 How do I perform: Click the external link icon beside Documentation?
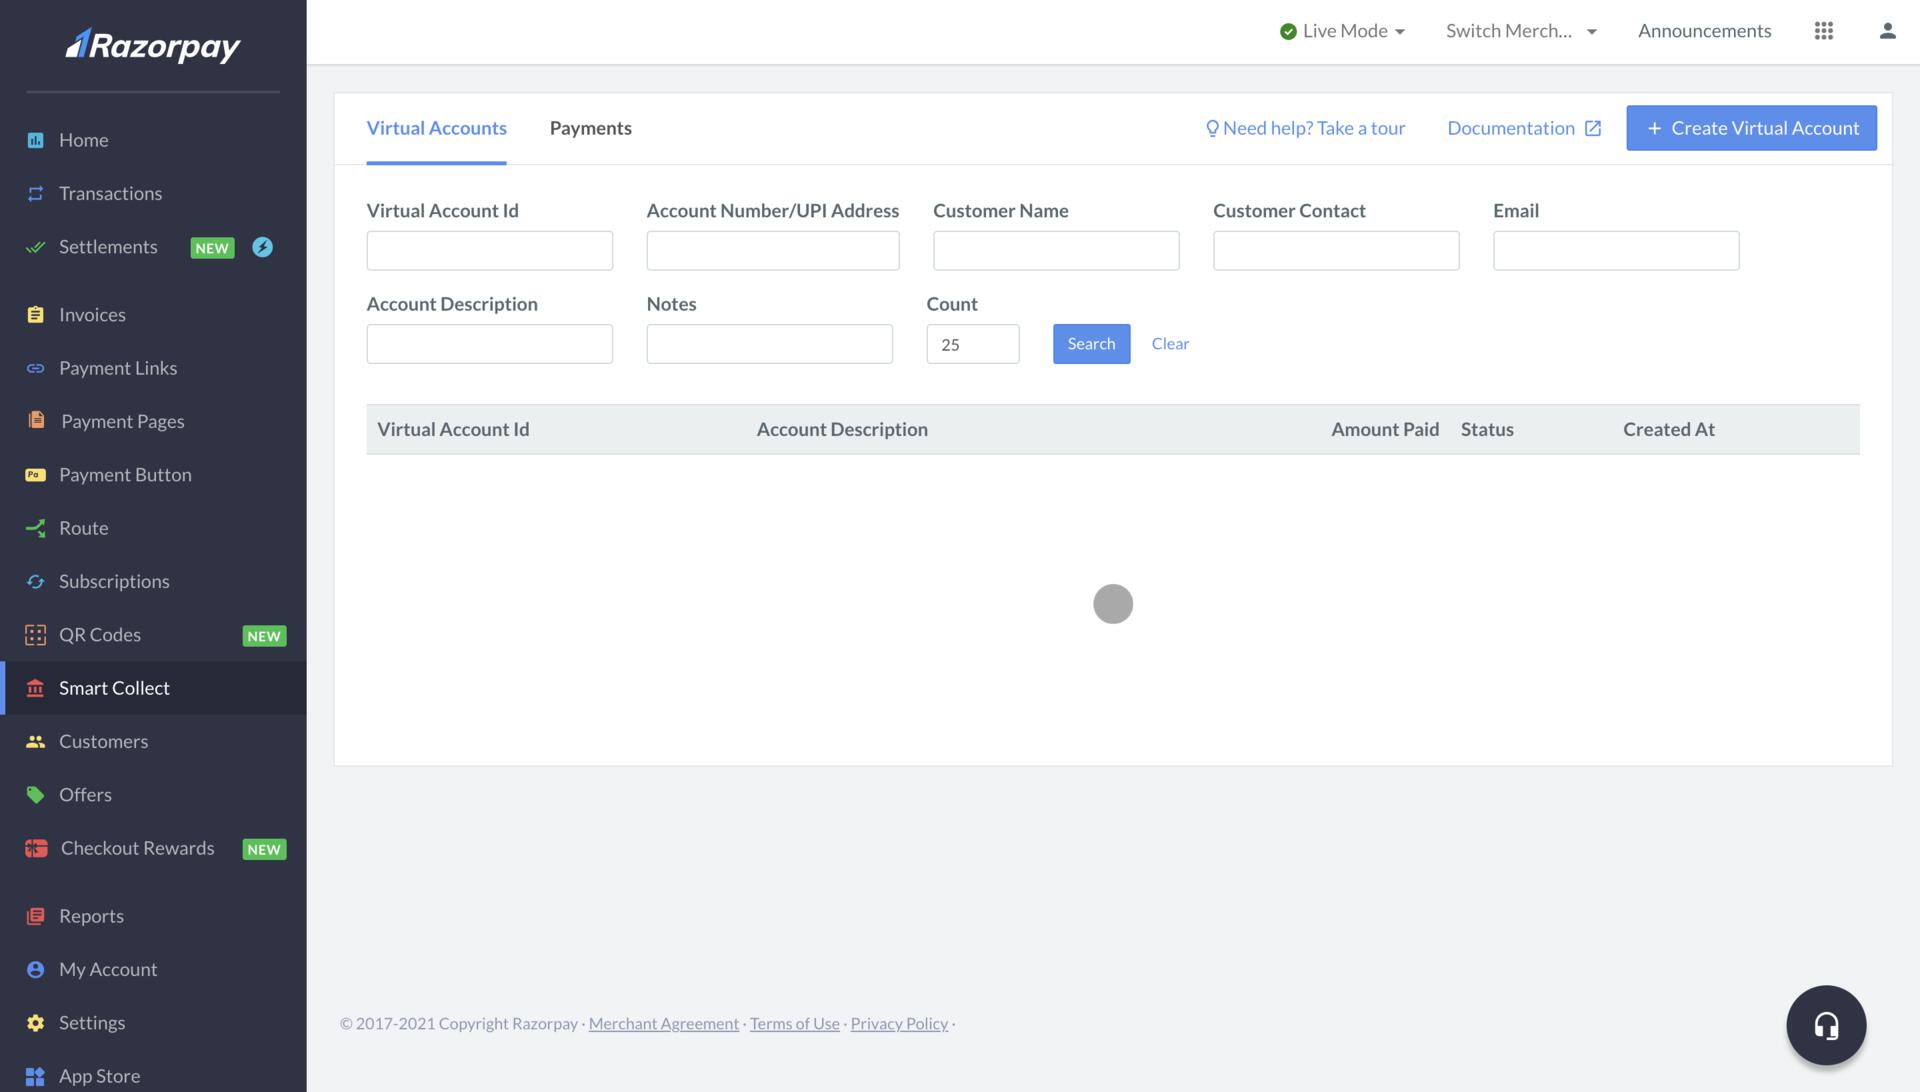(1593, 128)
